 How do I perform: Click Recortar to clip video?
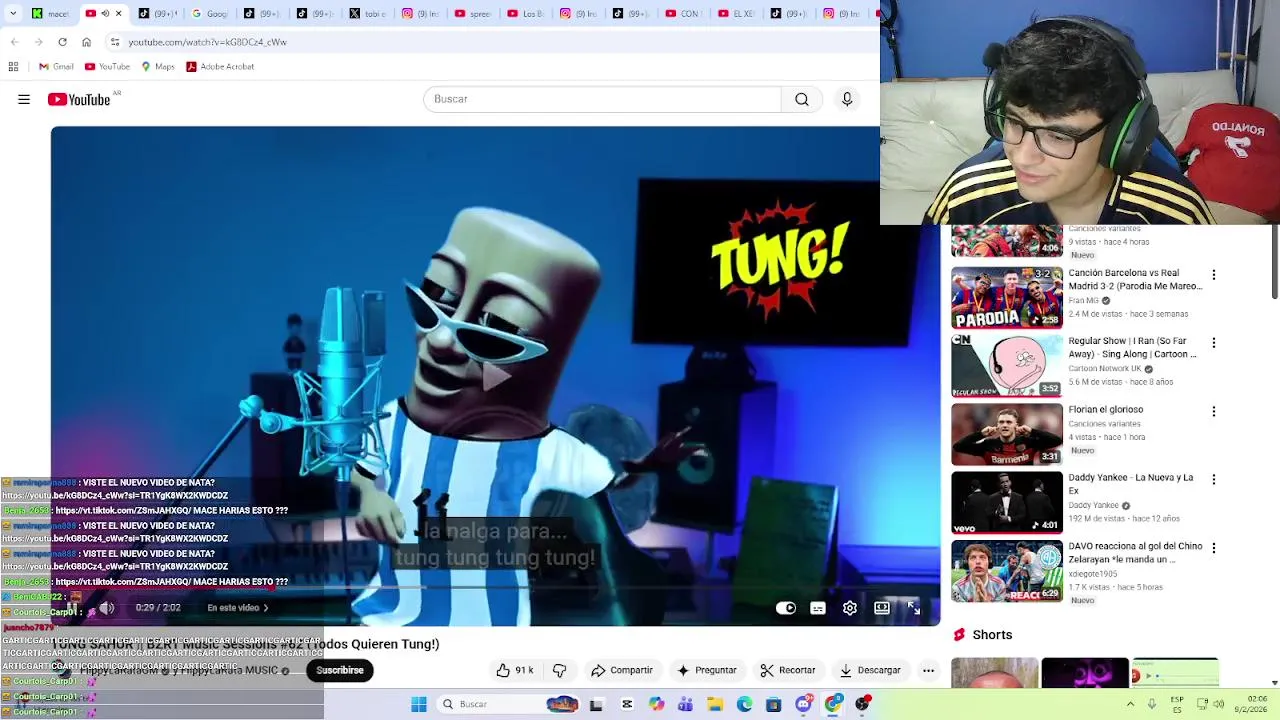(787, 670)
